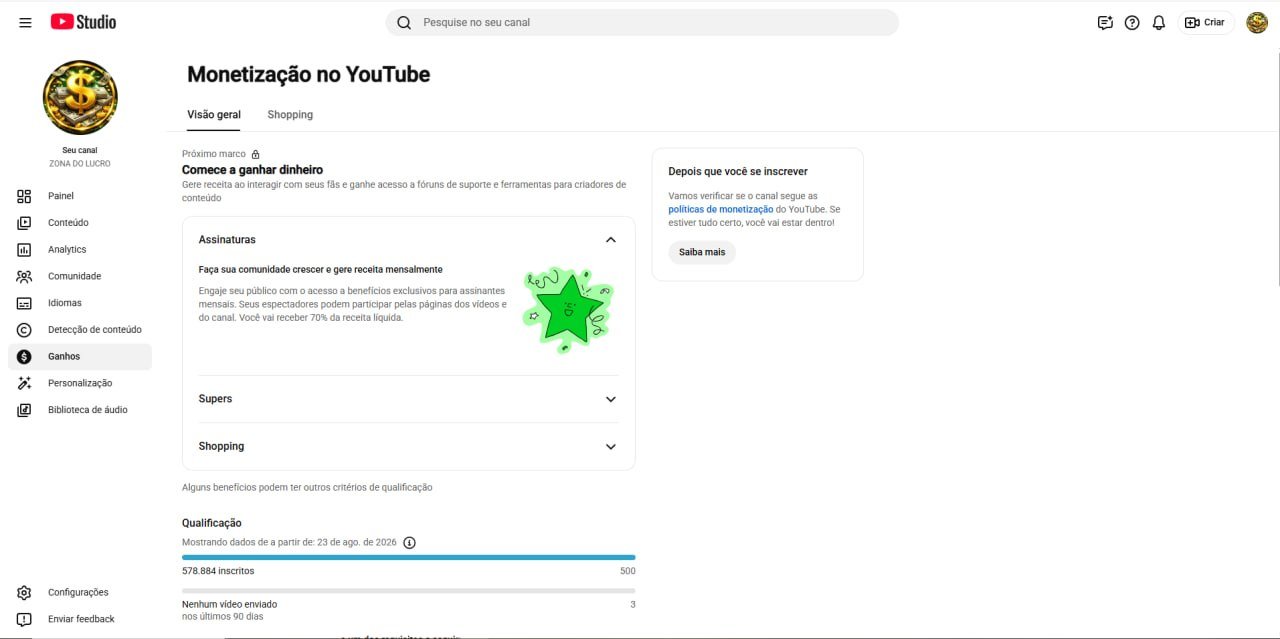The width and height of the screenshot is (1280, 639).
Task: Open Analytics section
Action: pyautogui.click(x=80, y=250)
